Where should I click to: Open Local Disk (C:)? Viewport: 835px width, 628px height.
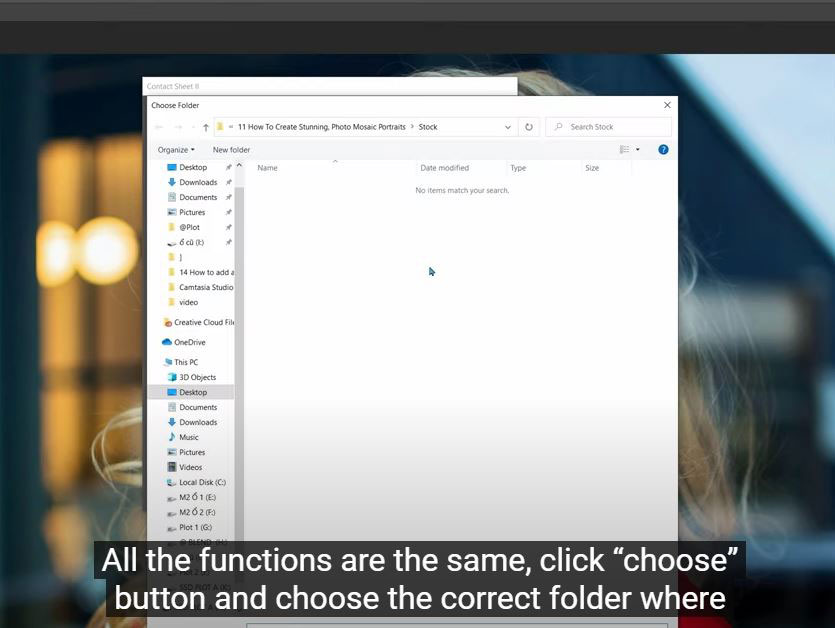[x=202, y=482]
